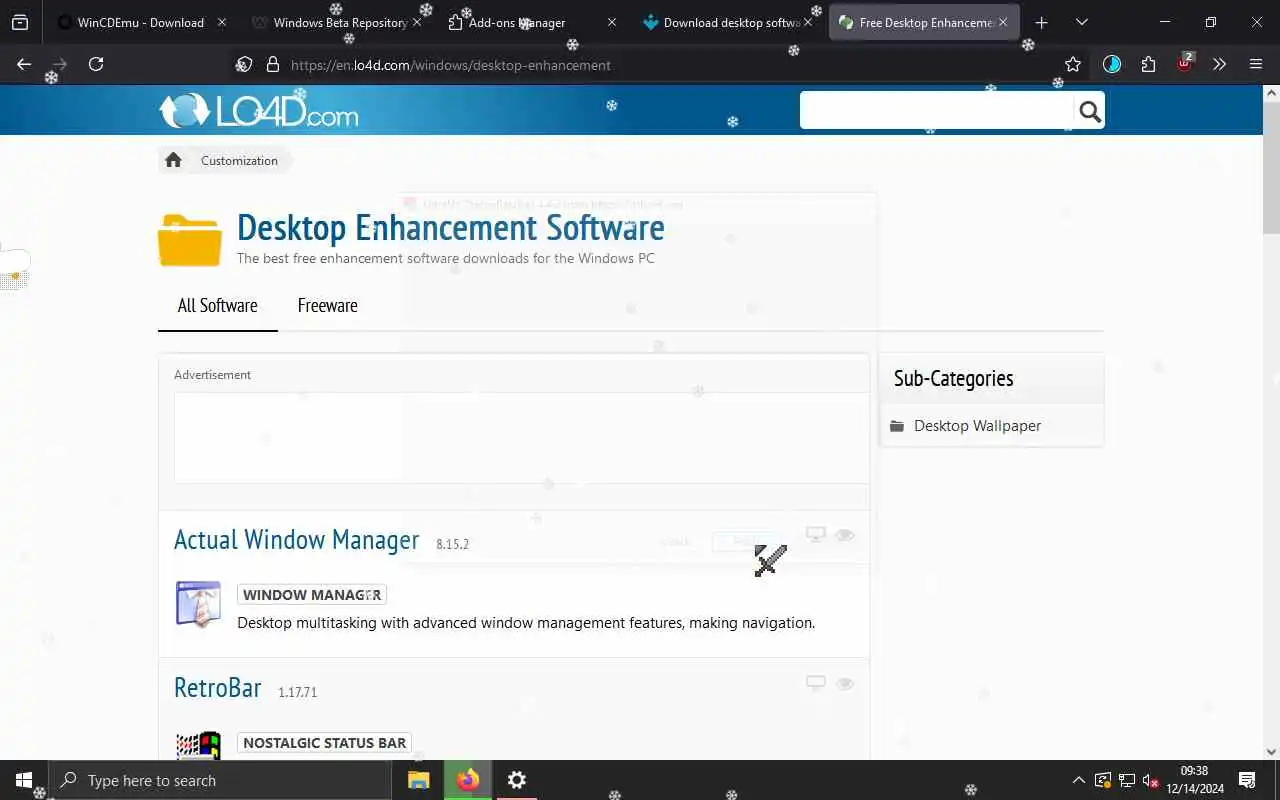Click the magnifier search button

click(x=1090, y=111)
